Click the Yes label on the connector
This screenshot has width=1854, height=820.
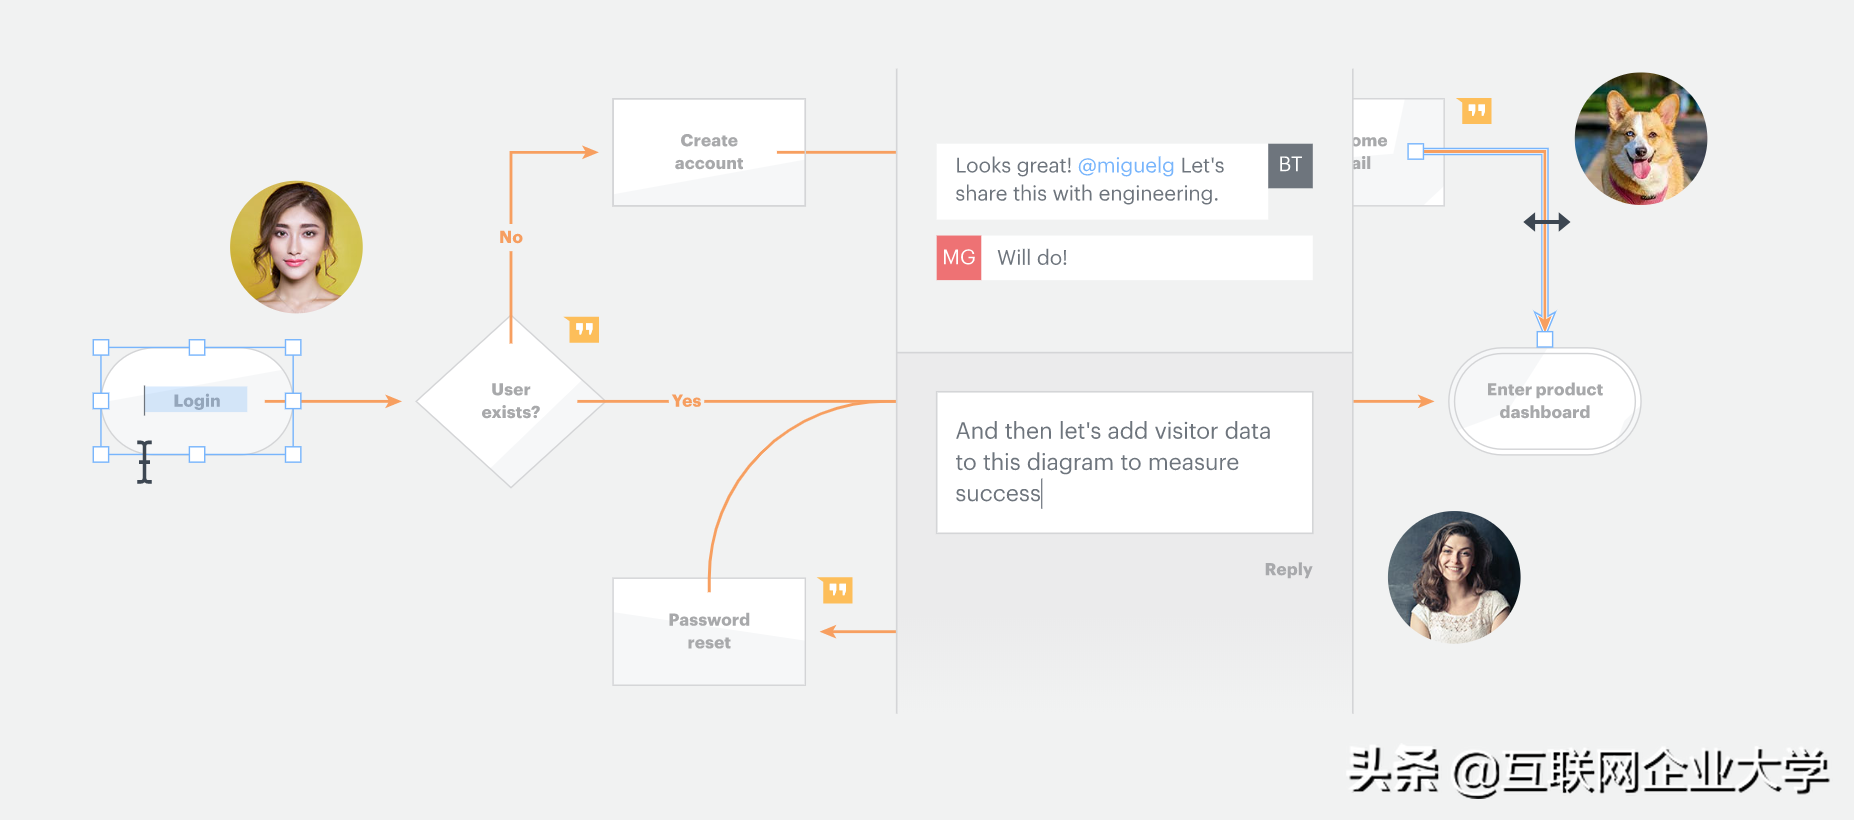[686, 401]
